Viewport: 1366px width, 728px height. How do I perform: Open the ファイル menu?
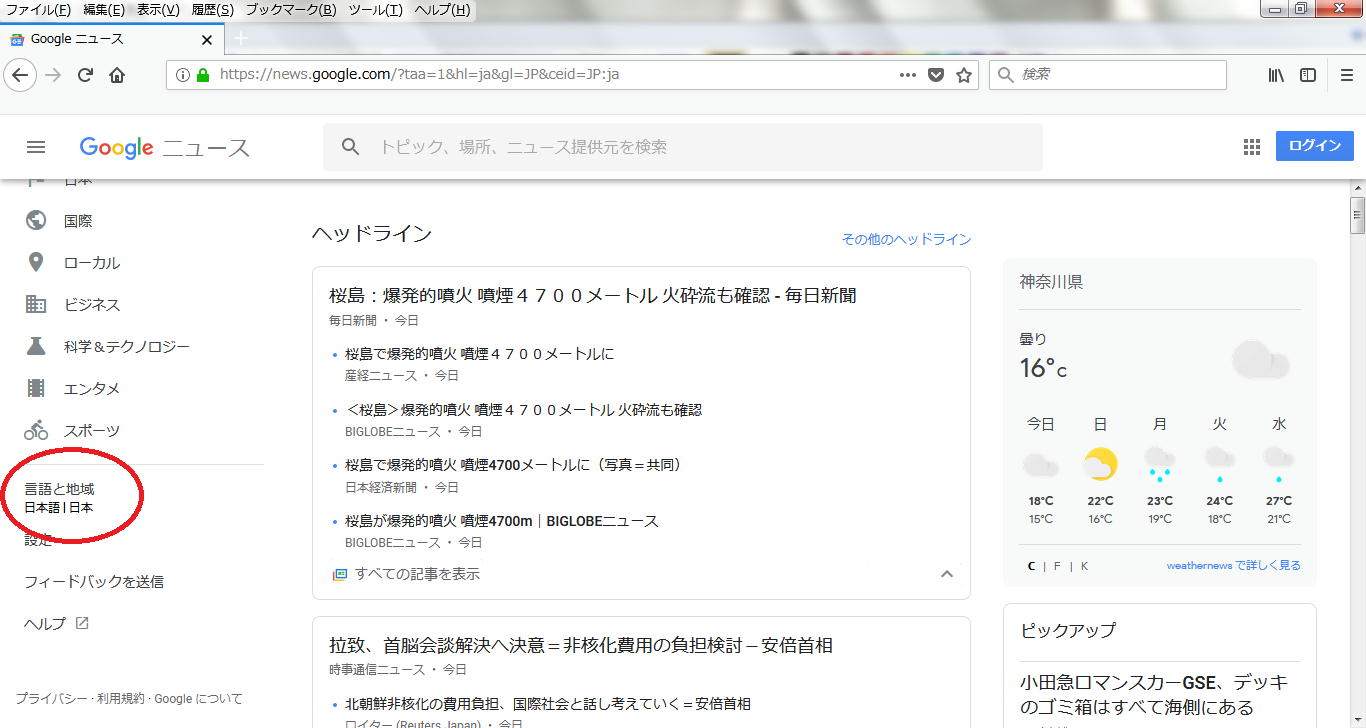38,10
